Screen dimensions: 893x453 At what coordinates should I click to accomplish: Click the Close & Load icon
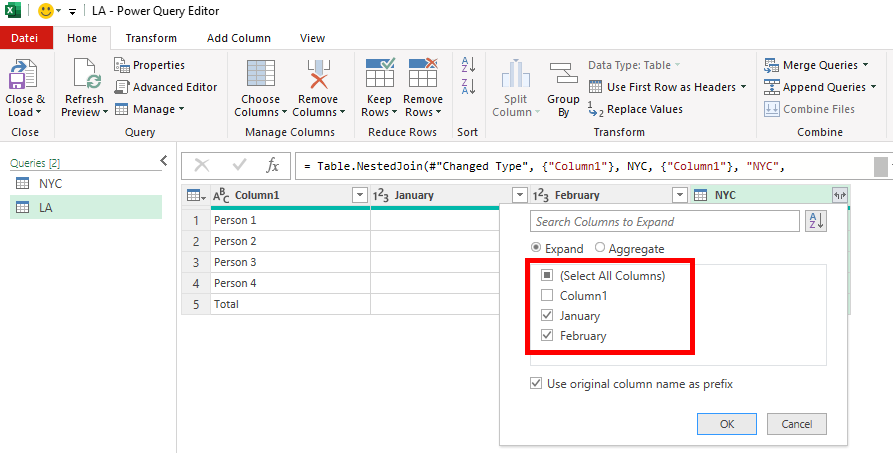pos(25,76)
